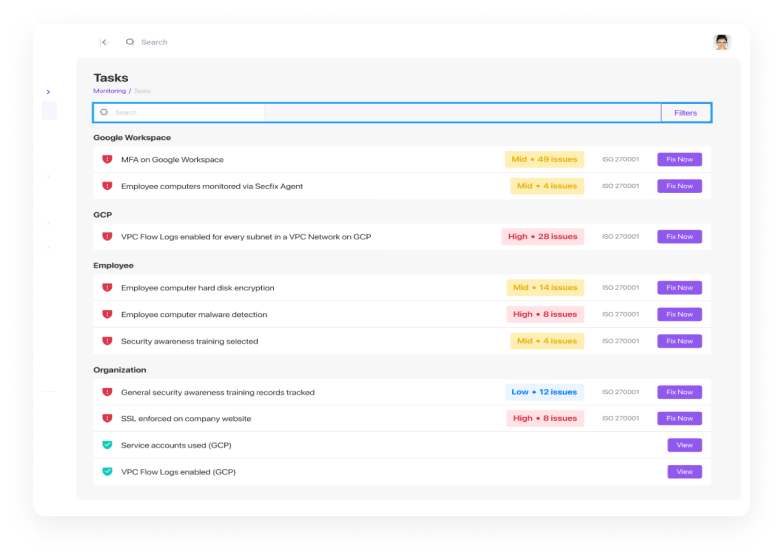
Task: Click green shield icon for Service accounts used (GCP)
Action: (107, 445)
